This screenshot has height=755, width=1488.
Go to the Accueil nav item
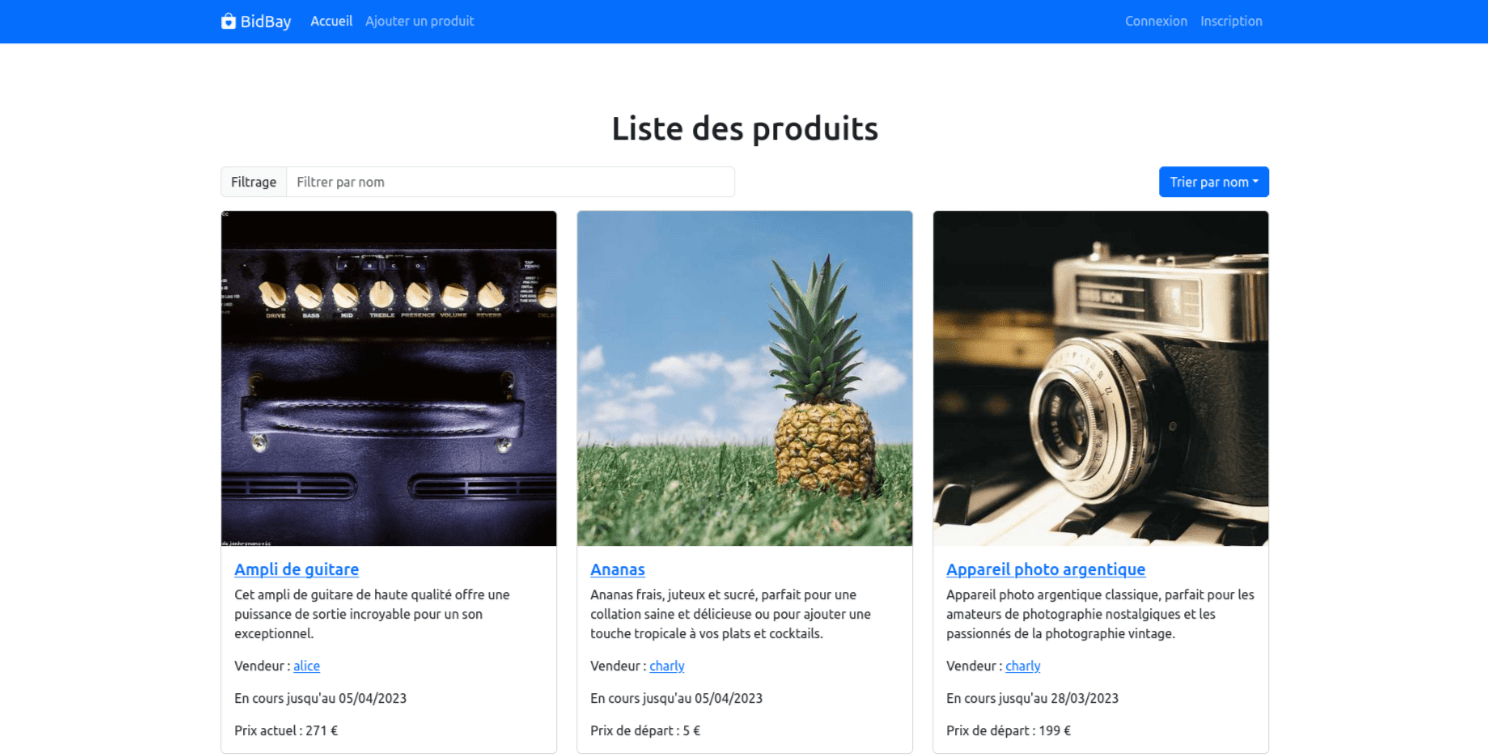coord(331,21)
